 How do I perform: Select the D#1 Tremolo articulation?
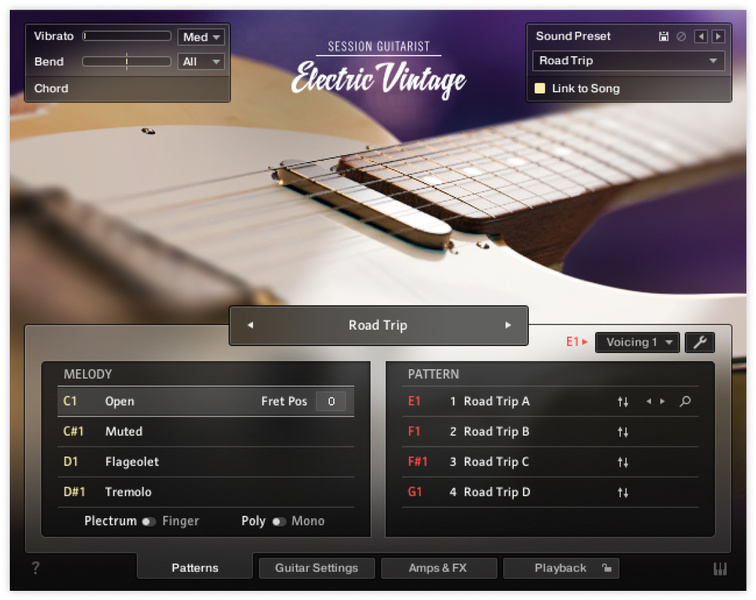(206, 492)
